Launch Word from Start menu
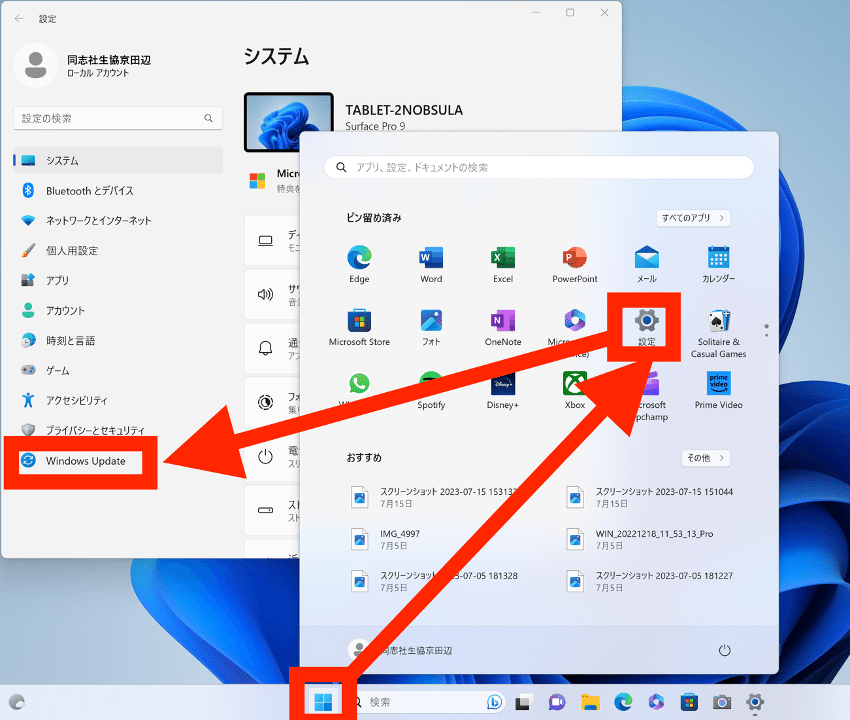The image size is (850, 720). point(431,264)
